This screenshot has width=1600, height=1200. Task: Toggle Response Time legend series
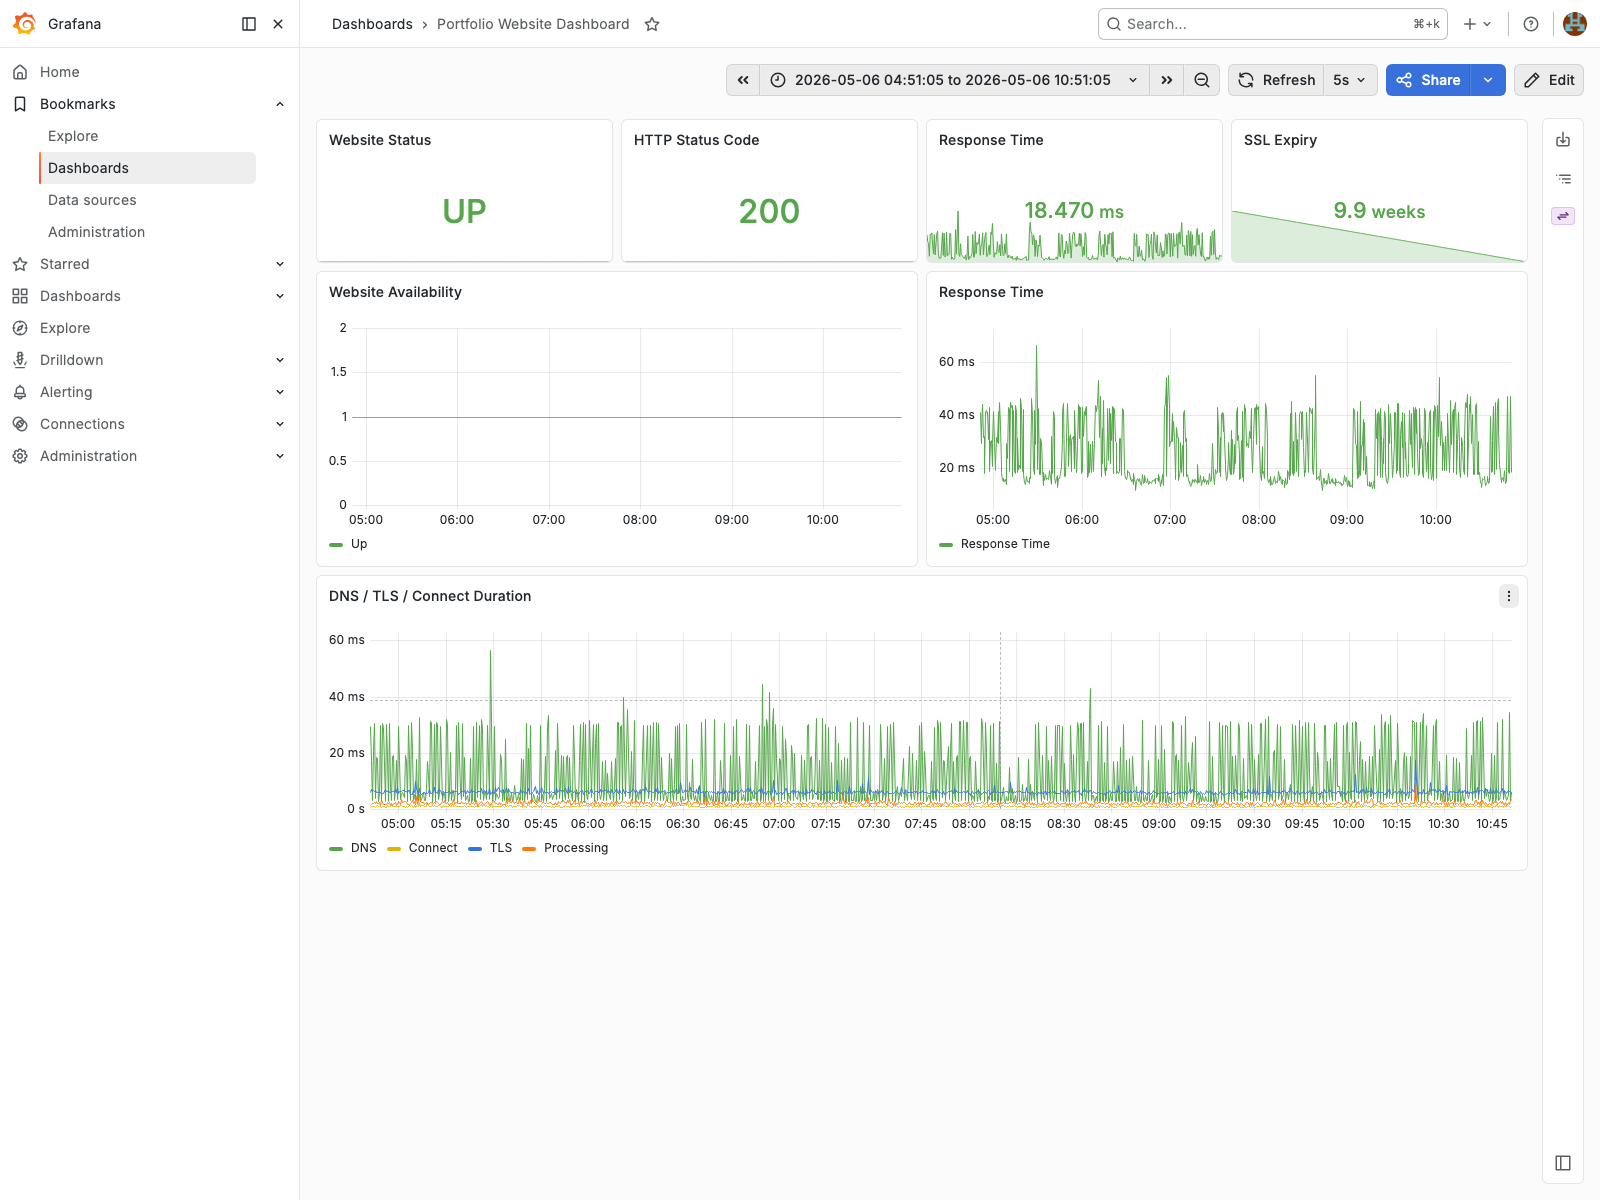point(1005,544)
